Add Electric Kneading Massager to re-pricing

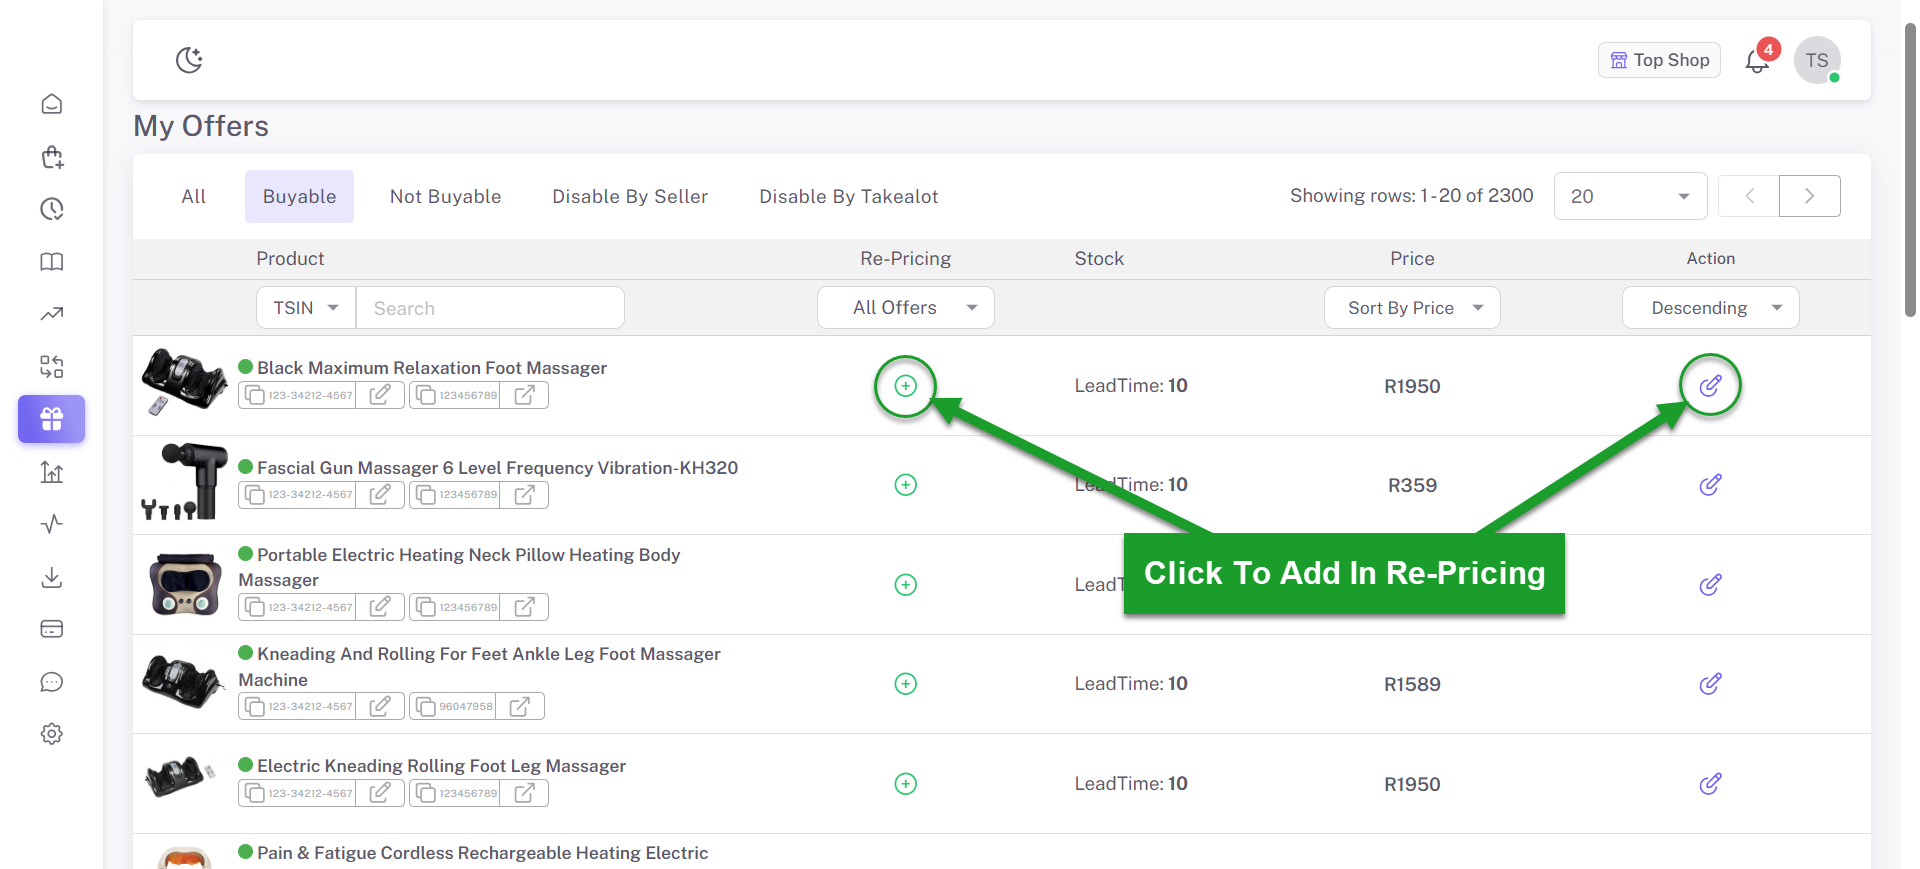pyautogui.click(x=905, y=784)
